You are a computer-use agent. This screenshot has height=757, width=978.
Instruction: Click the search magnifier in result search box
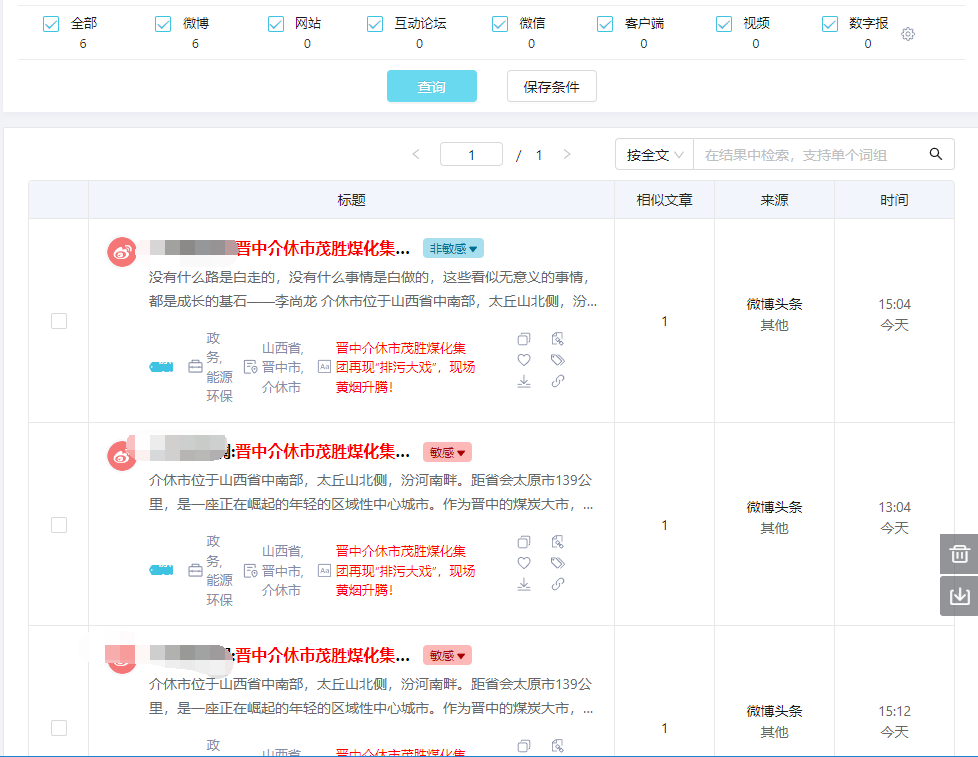pyautogui.click(x=936, y=154)
